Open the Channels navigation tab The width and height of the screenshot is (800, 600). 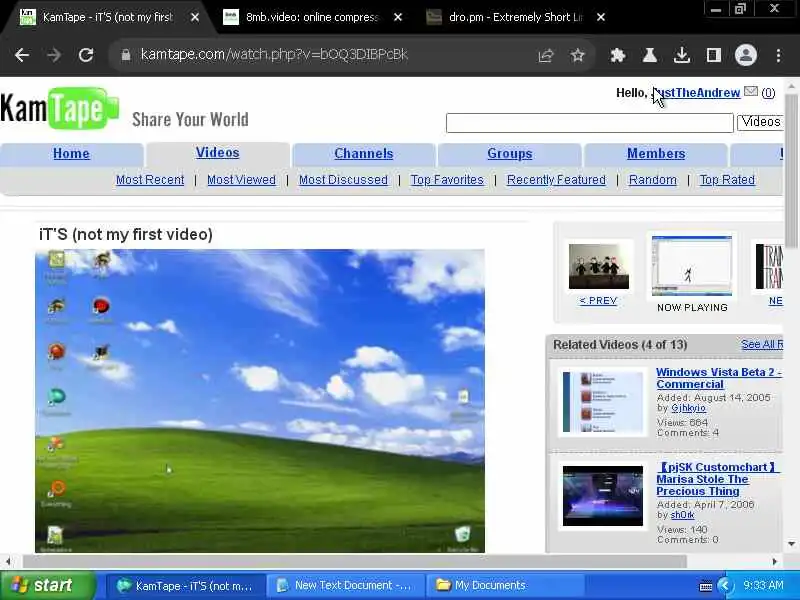364,154
